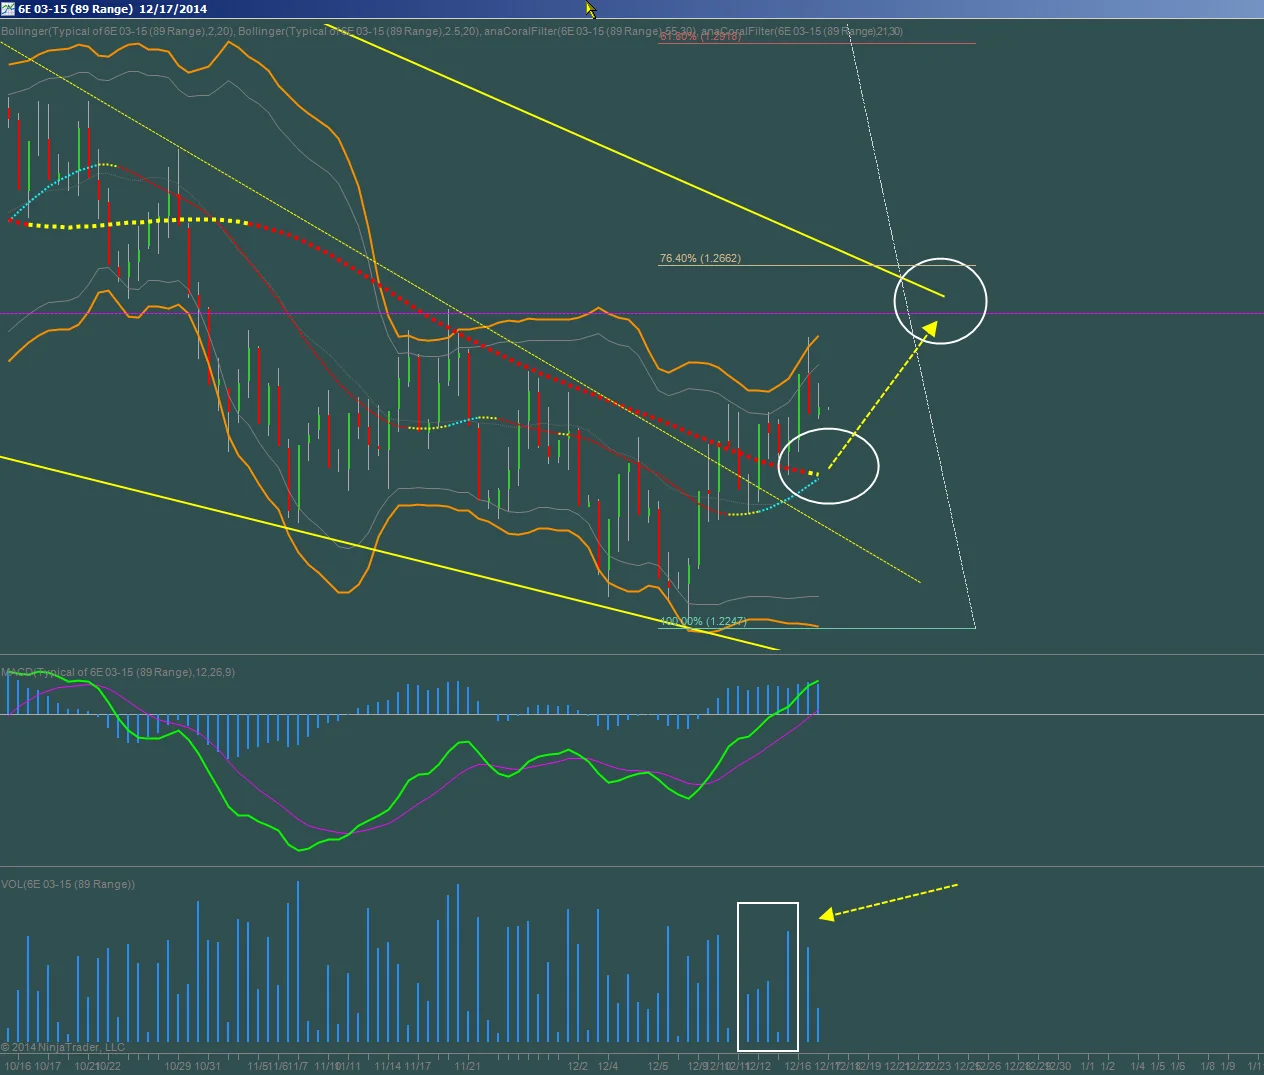Viewport: 1264px width, 1075px height.
Task: Click the 11/21 date on the time axis
Action: (467, 1066)
